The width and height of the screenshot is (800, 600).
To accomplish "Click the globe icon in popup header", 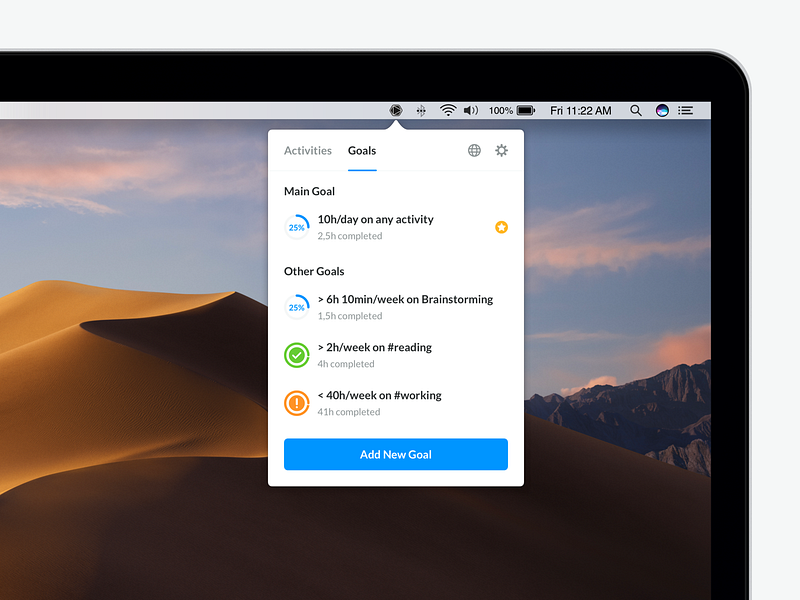I will tap(474, 151).
